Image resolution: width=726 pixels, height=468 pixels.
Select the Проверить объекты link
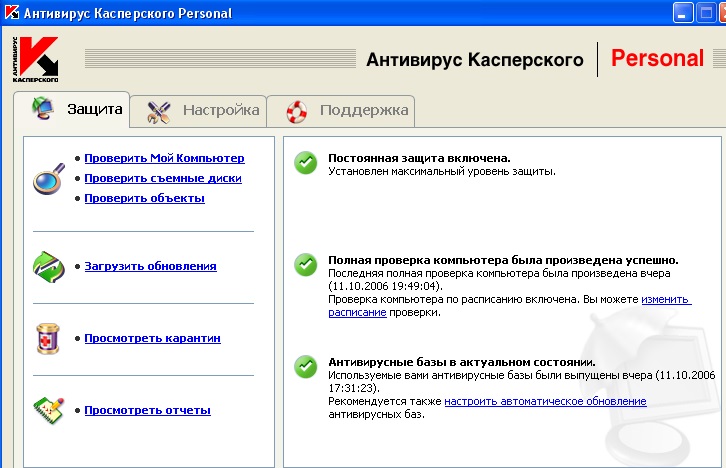[x=144, y=198]
